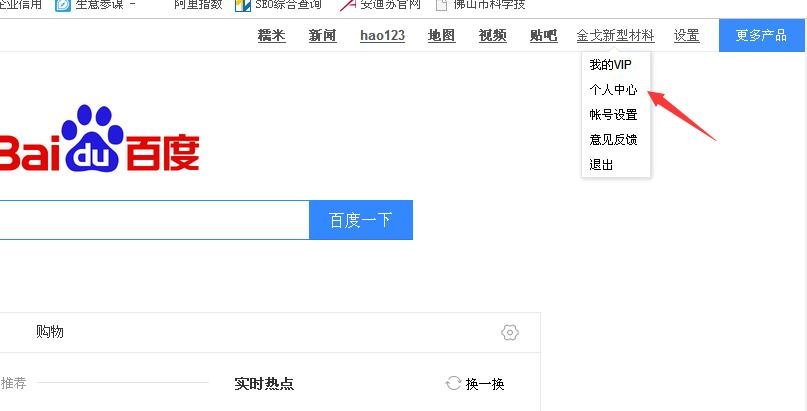Focus the Baidu search input field
This screenshot has width=807, height=411.
153,220
